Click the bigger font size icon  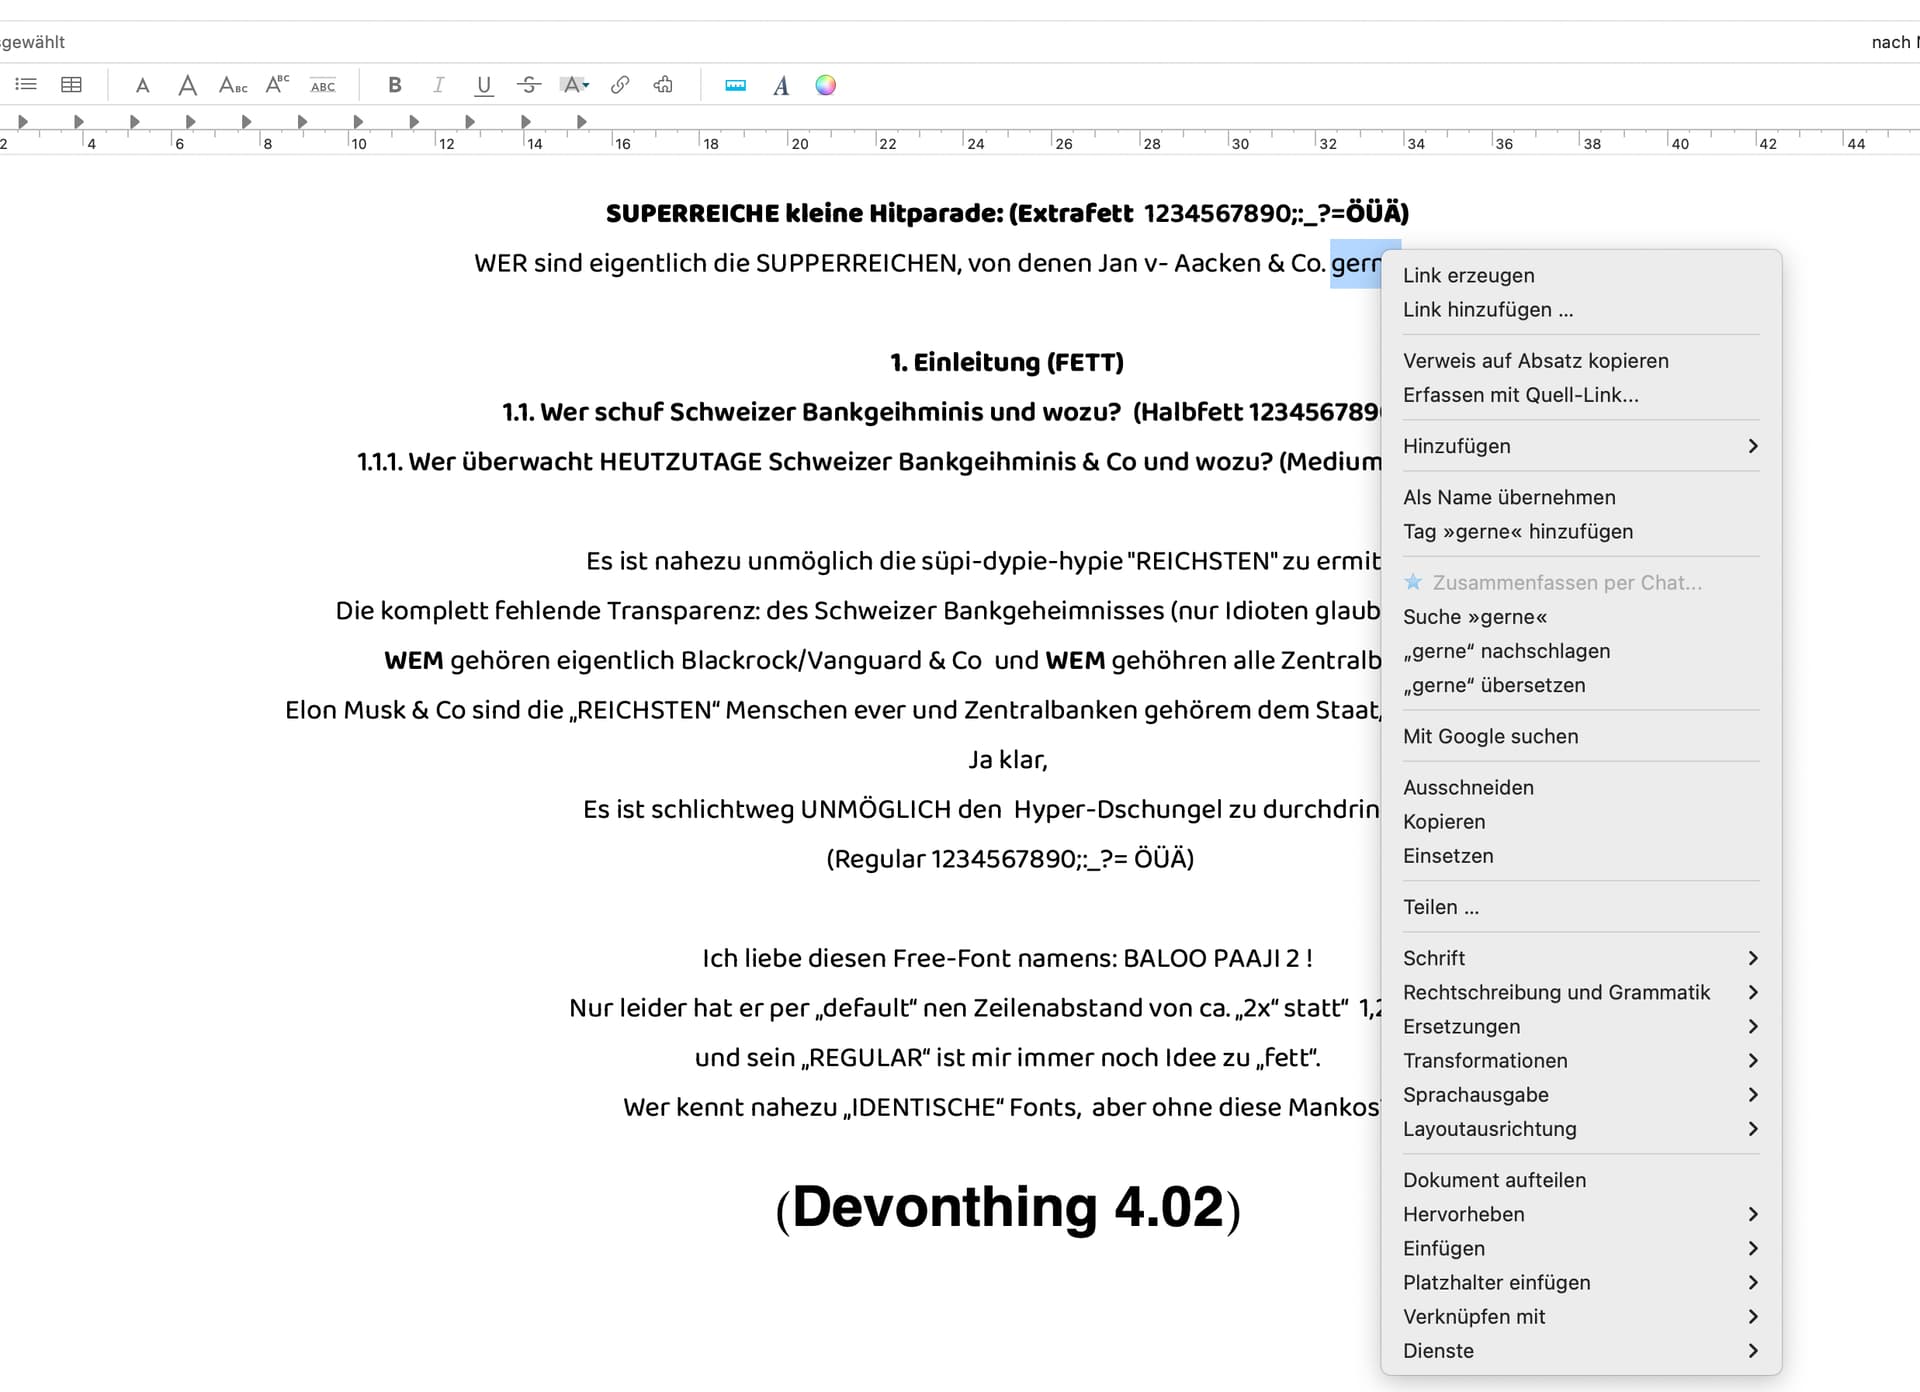[x=187, y=85]
